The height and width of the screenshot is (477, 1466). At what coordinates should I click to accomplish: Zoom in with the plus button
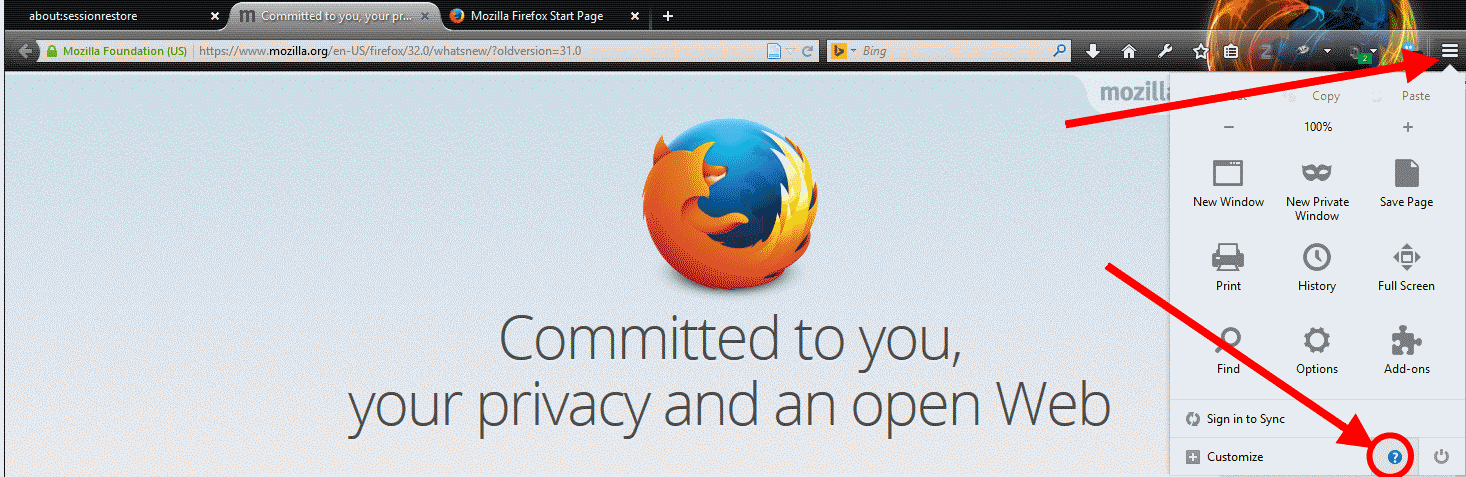pyautogui.click(x=1408, y=127)
